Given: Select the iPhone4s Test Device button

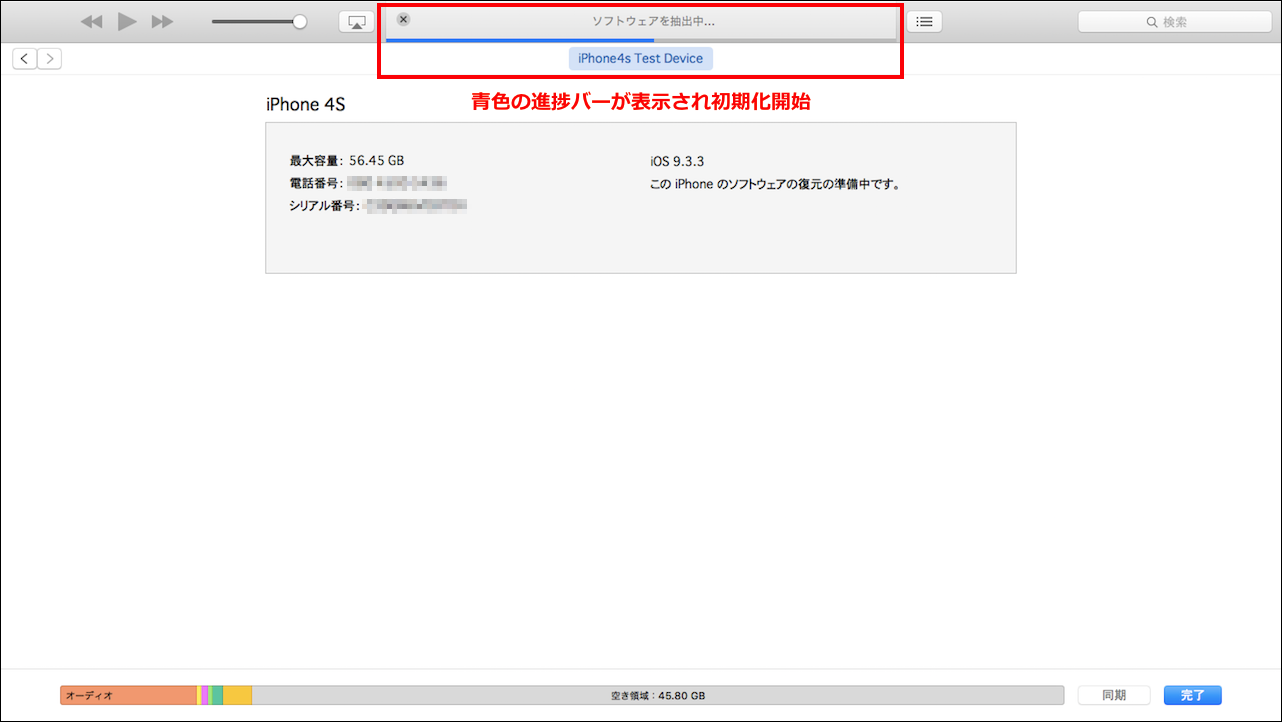Looking at the screenshot, I should pos(641,58).
